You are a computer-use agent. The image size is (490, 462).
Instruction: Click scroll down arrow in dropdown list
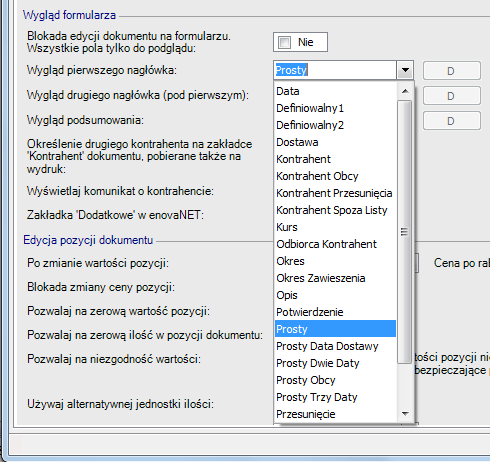tap(405, 414)
